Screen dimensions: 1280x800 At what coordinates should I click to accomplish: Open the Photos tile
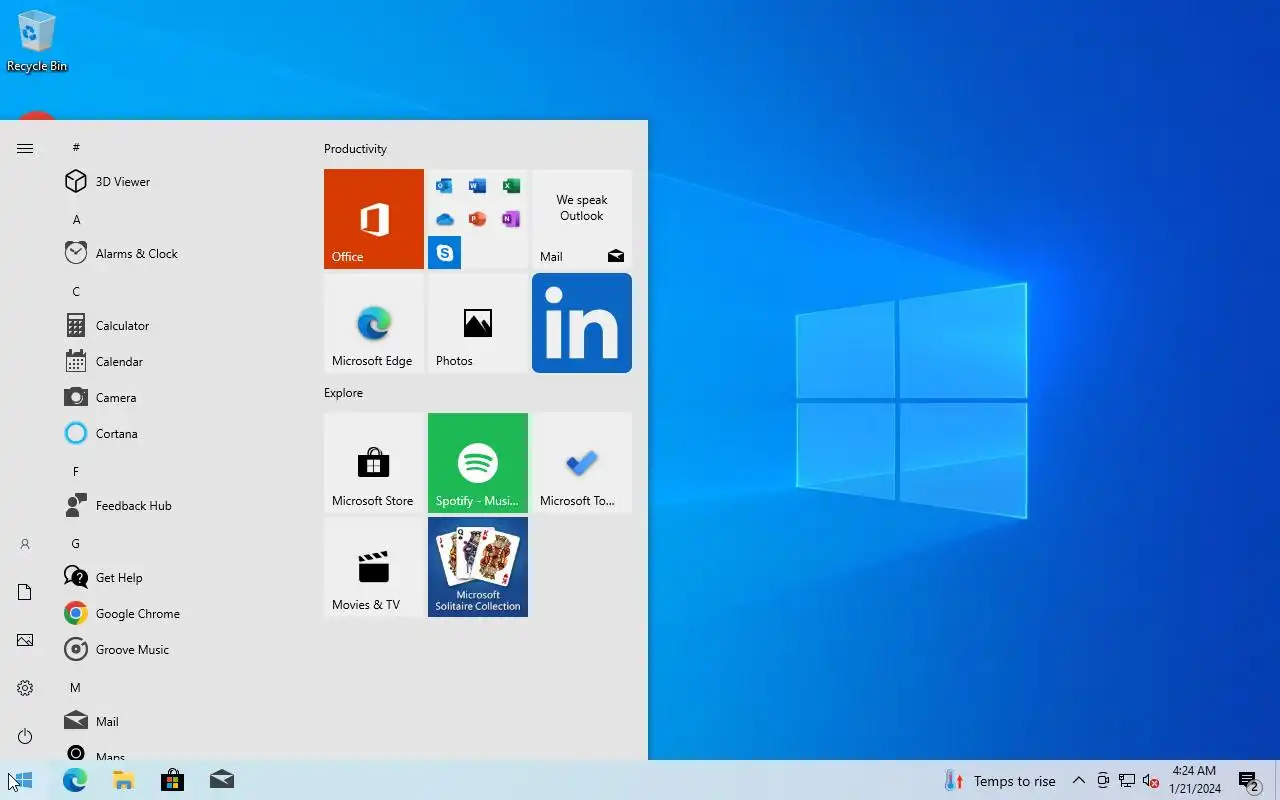[478, 323]
